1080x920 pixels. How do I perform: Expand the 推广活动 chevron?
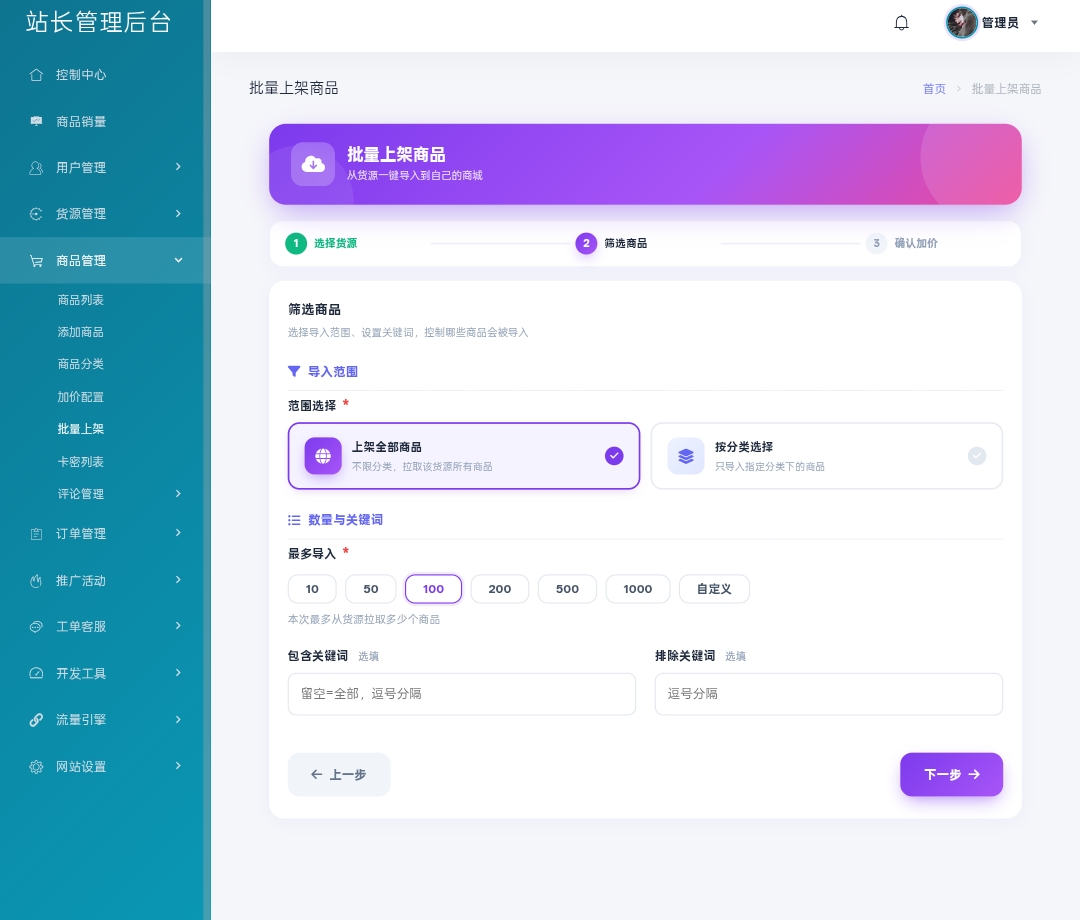coord(178,580)
